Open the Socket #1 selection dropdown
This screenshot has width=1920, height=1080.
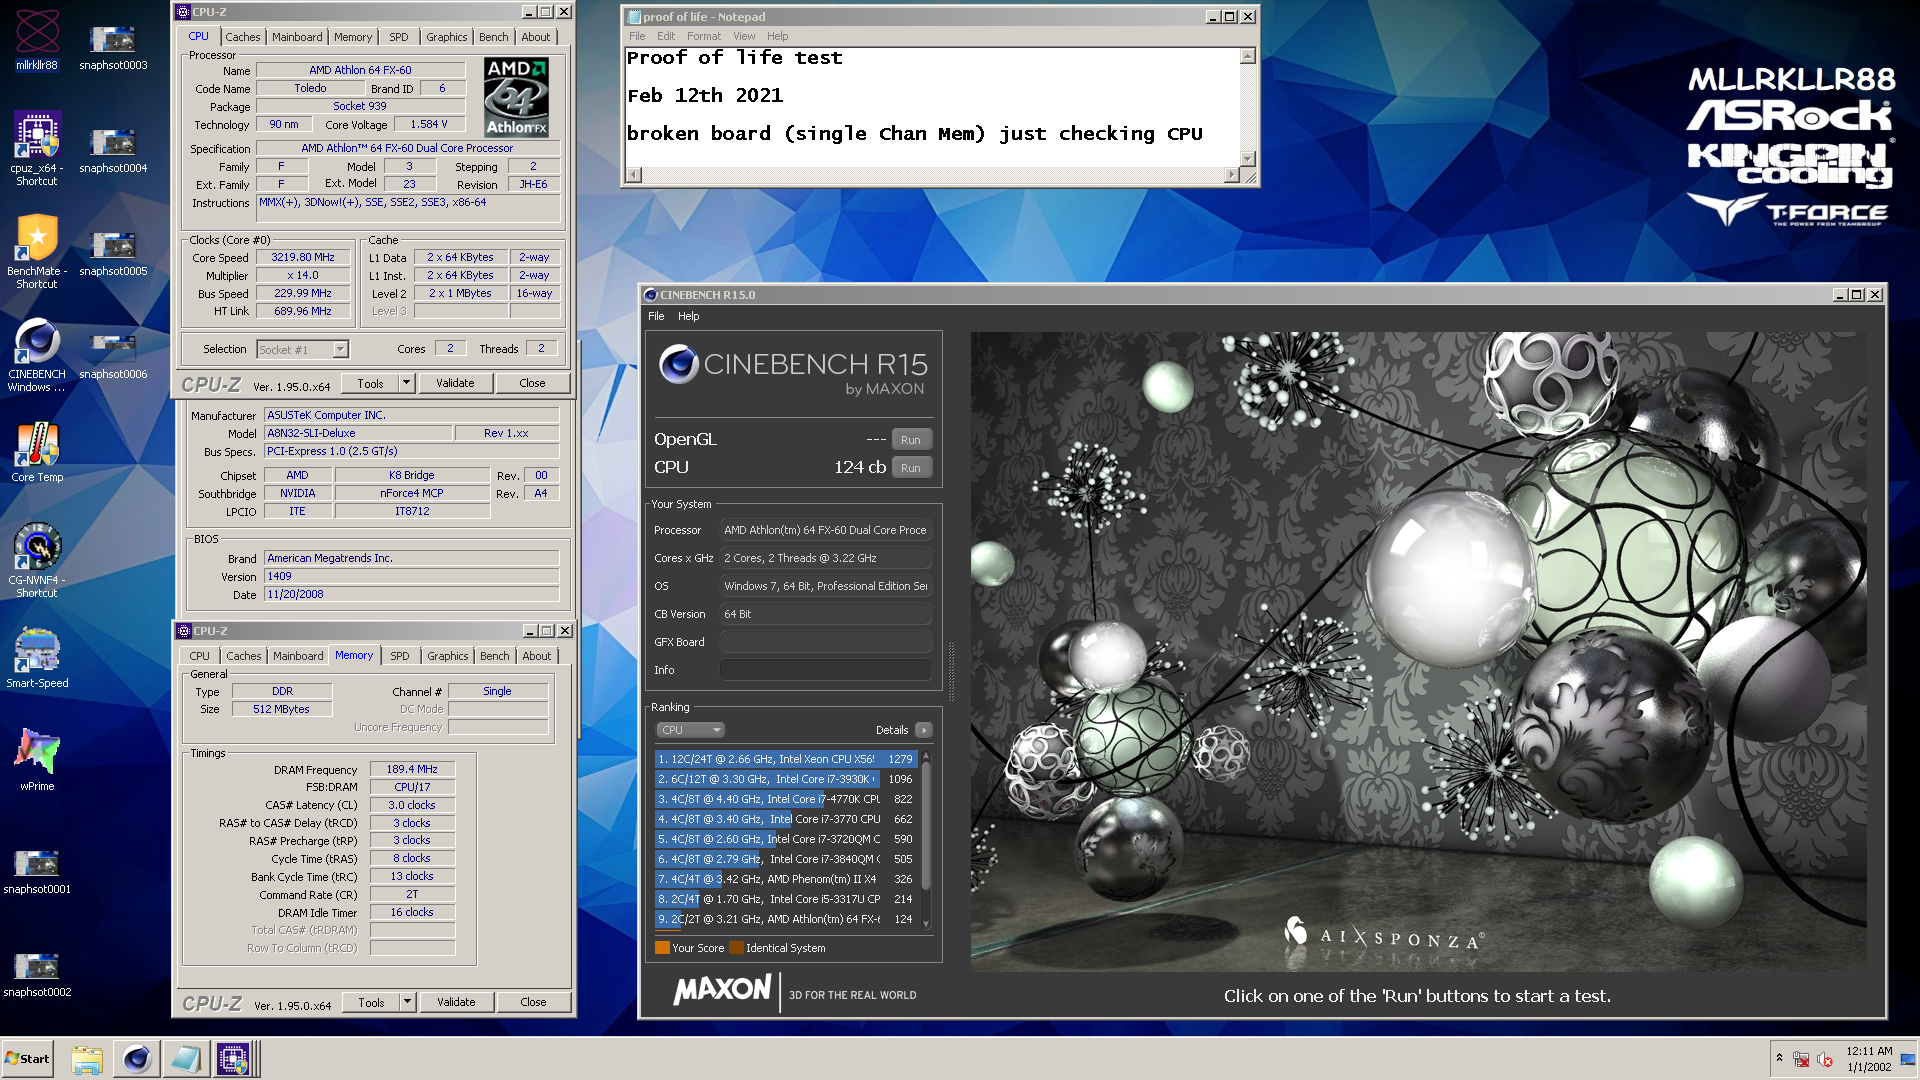(303, 349)
